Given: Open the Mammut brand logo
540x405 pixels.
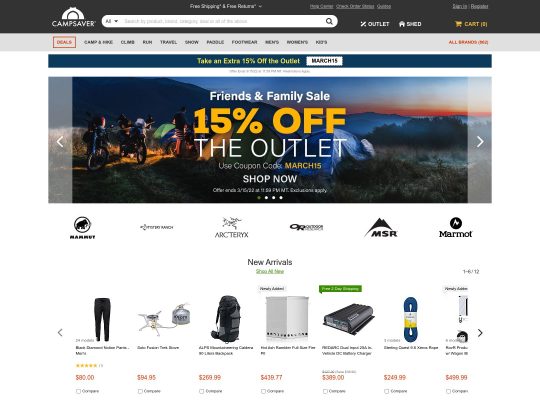Looking at the screenshot, I should tap(83, 228).
